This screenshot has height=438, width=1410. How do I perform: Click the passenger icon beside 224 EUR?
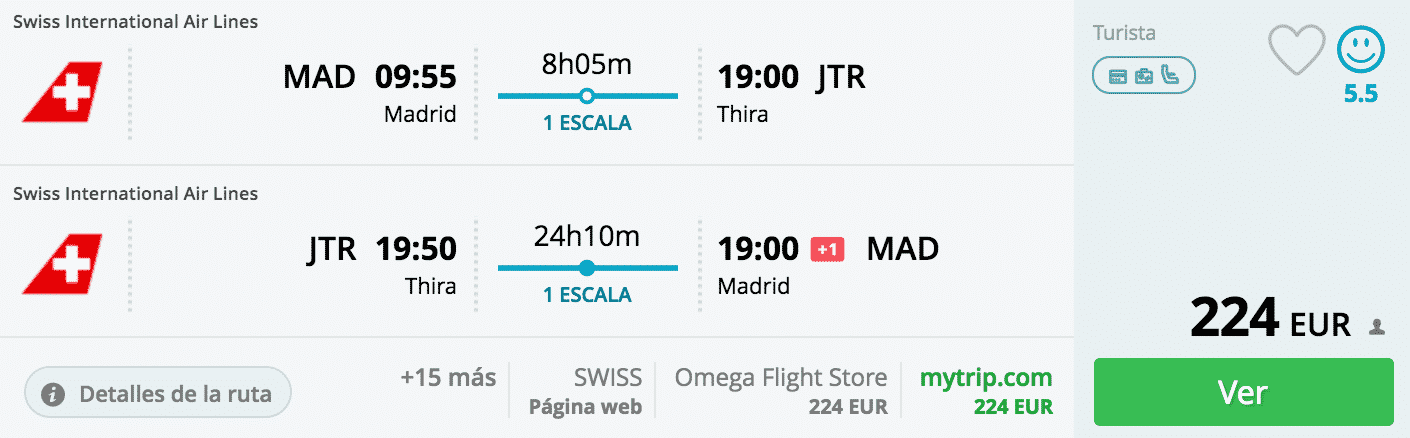pos(1377,327)
